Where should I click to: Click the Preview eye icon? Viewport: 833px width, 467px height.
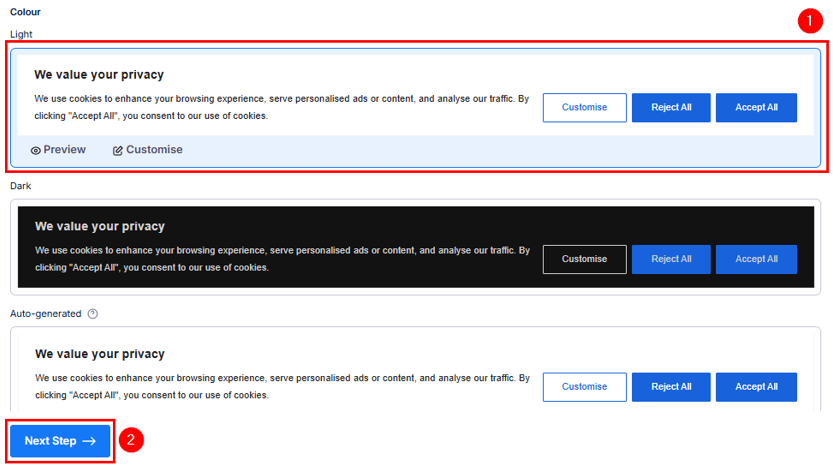(x=36, y=150)
